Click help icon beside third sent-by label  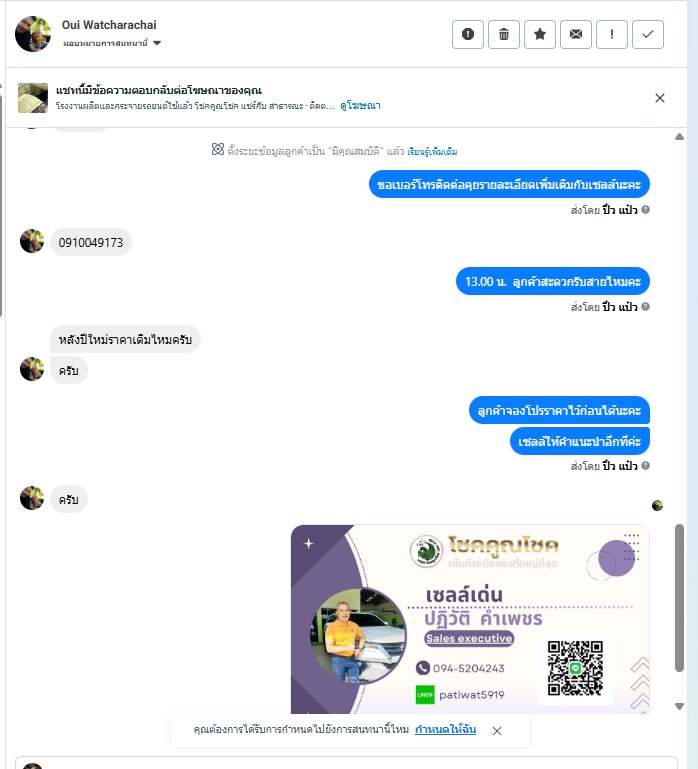click(646, 465)
